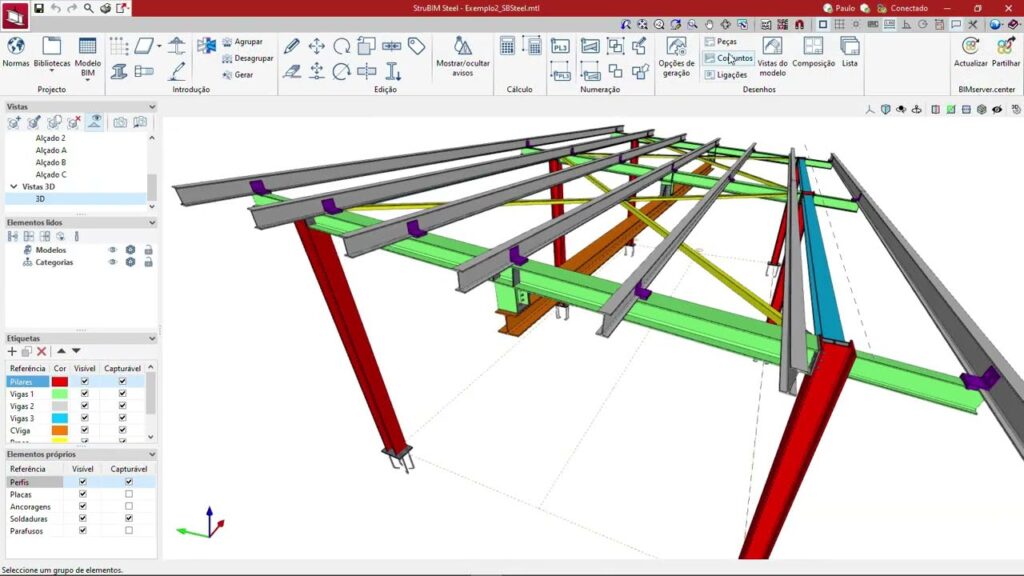This screenshot has width=1024, height=576.
Task: Collapse the Vistas 3D tree node
Action: pos(13,186)
